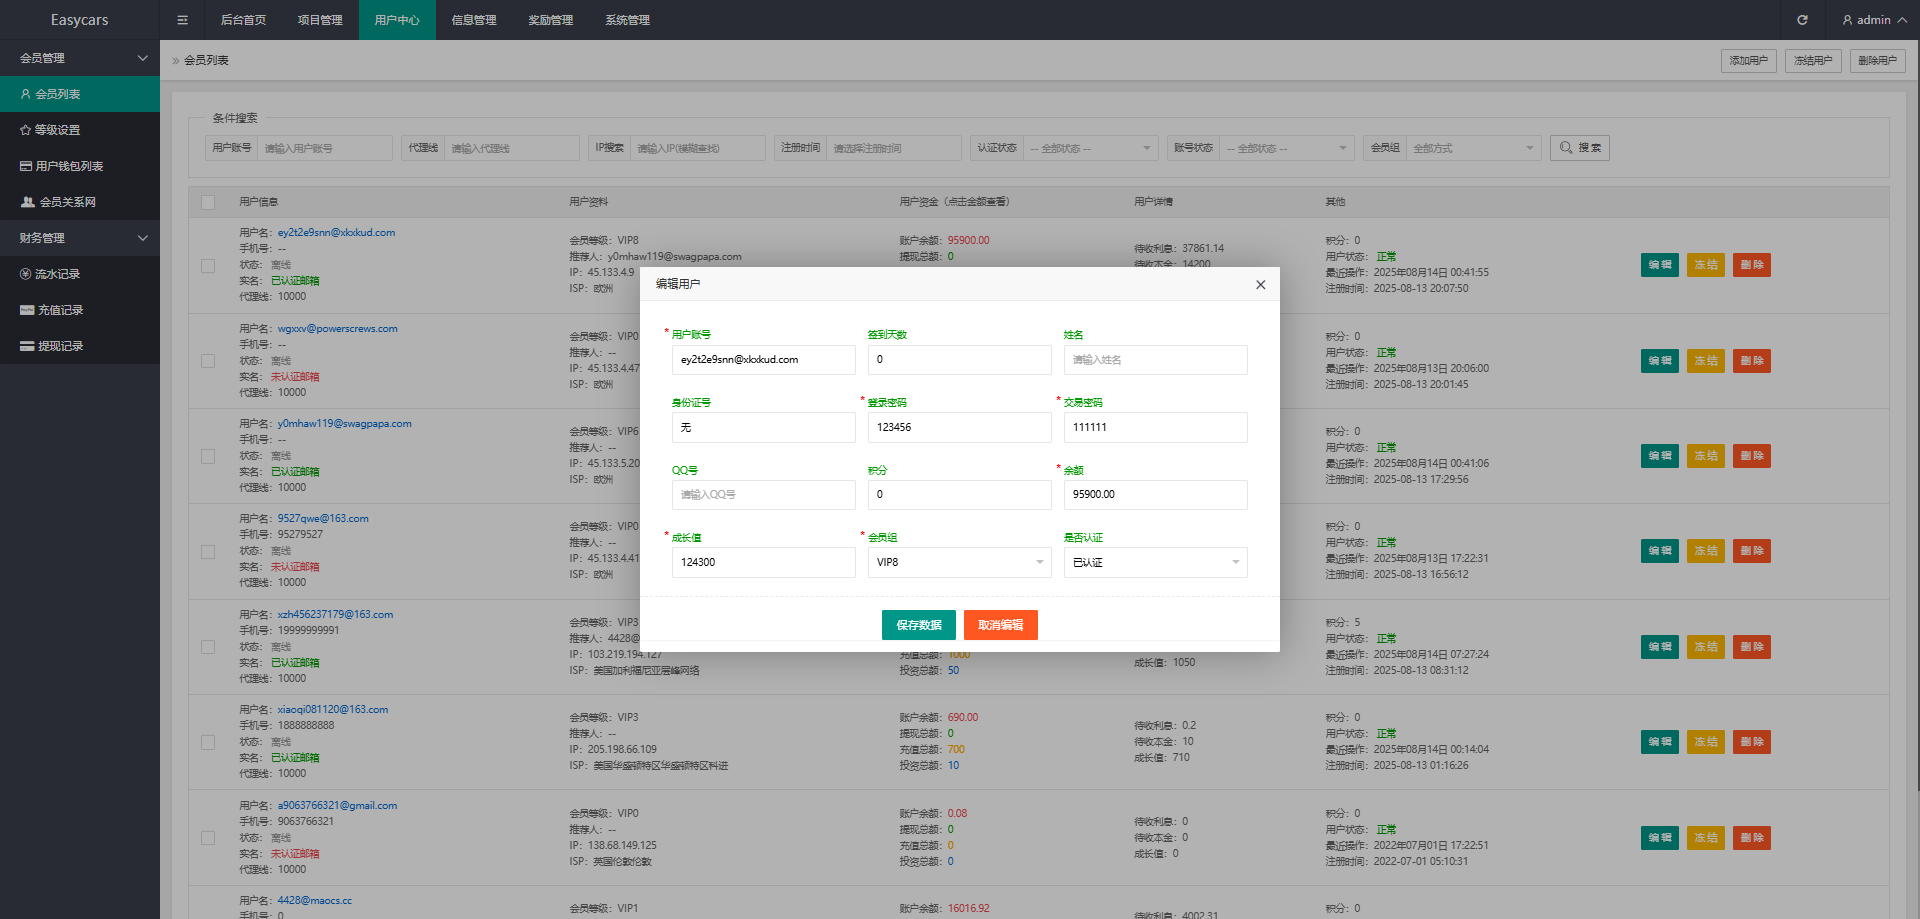Click the refresh icon in top bar
Screen dimensions: 1920x919
pos(1802,20)
